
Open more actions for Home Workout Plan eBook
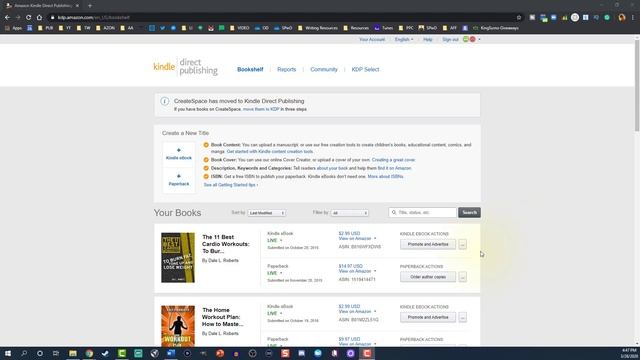point(462,317)
